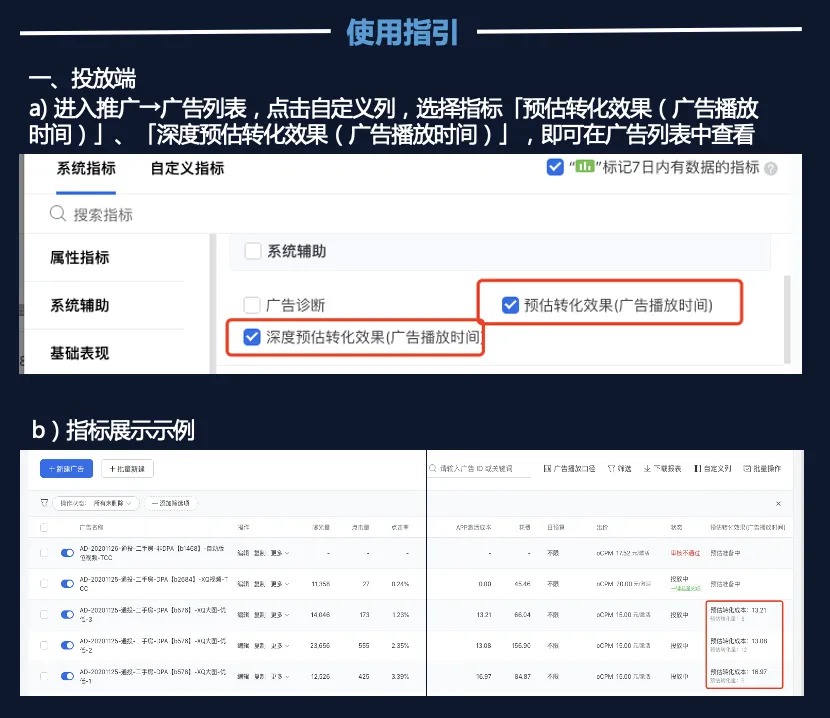
Task: Open the 筛选 filter tool
Action: (619, 469)
